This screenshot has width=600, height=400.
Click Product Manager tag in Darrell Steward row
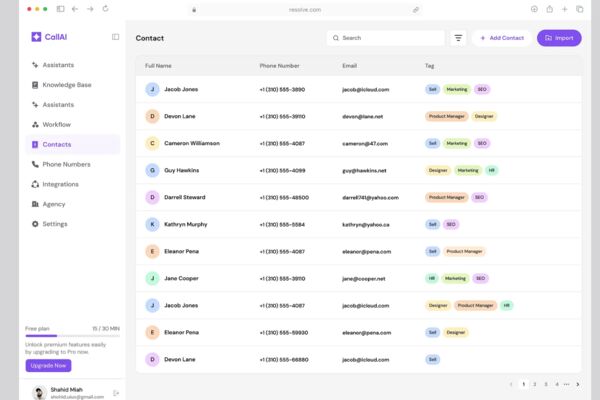point(447,197)
